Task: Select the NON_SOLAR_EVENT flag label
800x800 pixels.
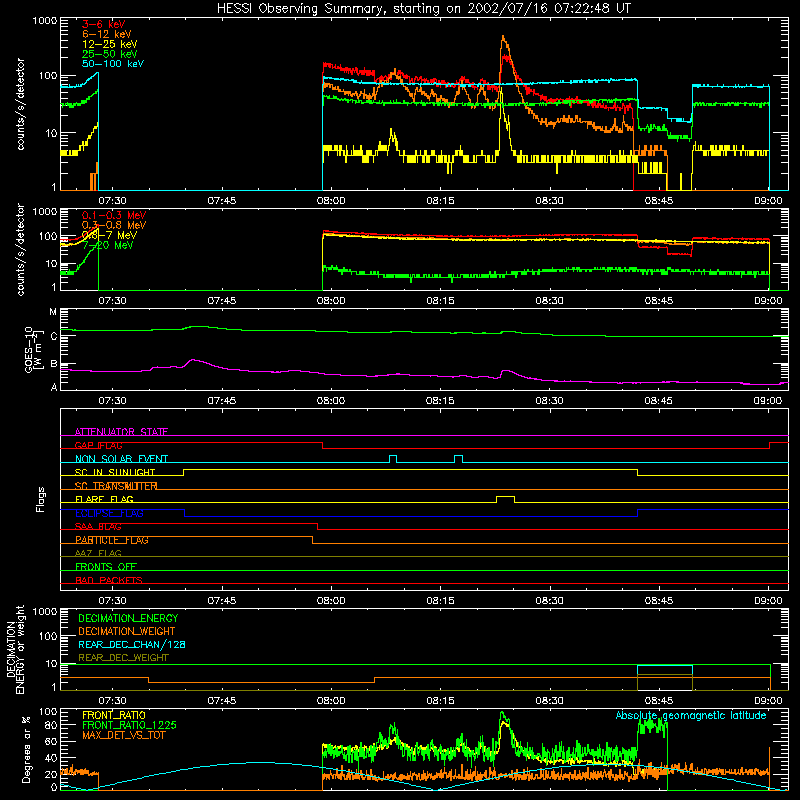Action: tap(121, 459)
